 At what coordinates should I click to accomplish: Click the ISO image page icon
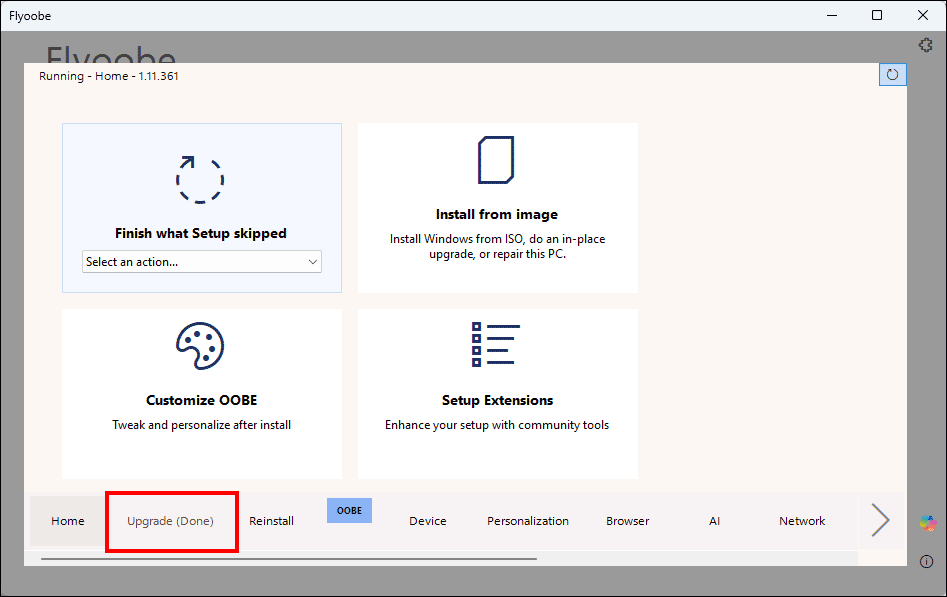496,160
